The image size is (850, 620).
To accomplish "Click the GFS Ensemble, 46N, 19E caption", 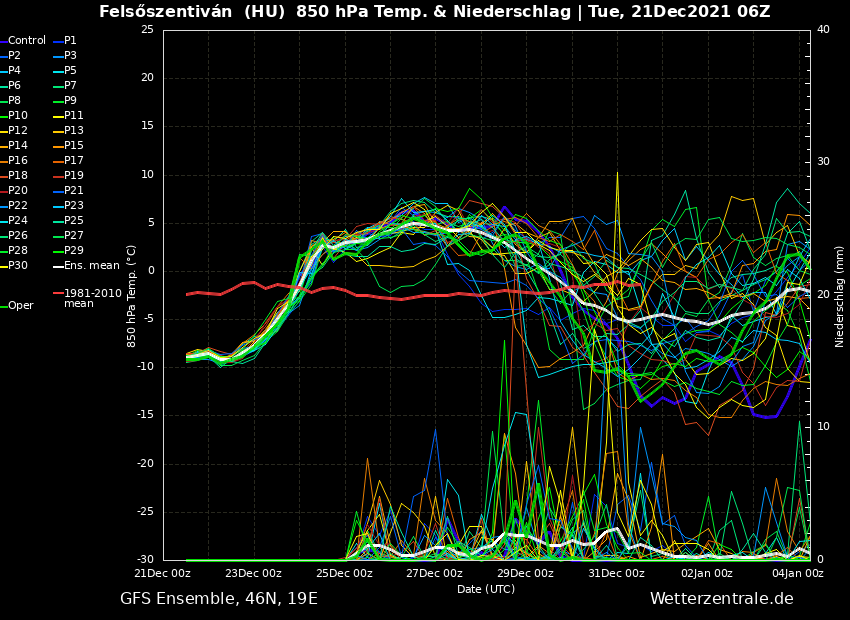I will [219, 599].
